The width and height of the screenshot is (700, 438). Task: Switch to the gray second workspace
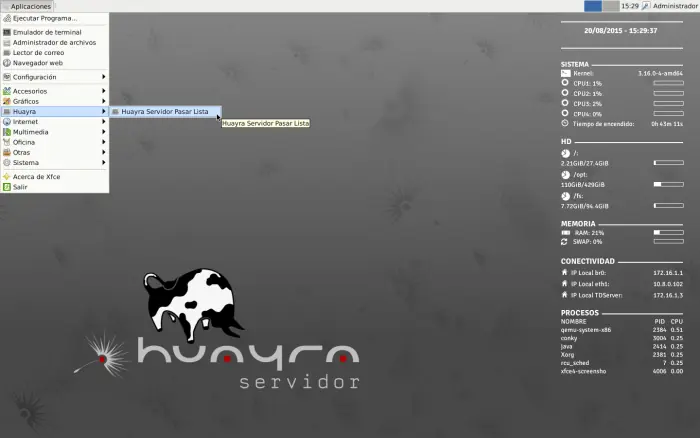[x=611, y=6]
